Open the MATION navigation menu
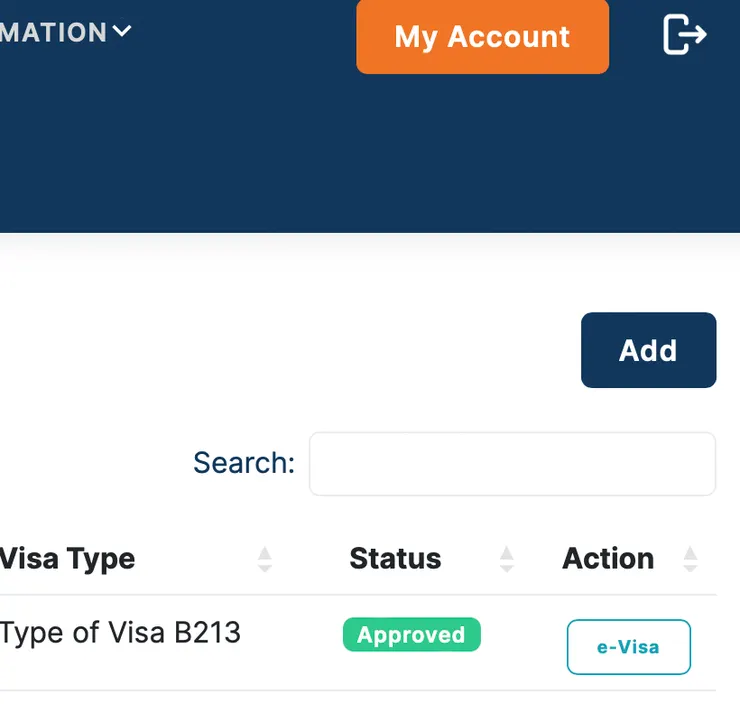Image resolution: width=740 pixels, height=704 pixels. point(55,33)
